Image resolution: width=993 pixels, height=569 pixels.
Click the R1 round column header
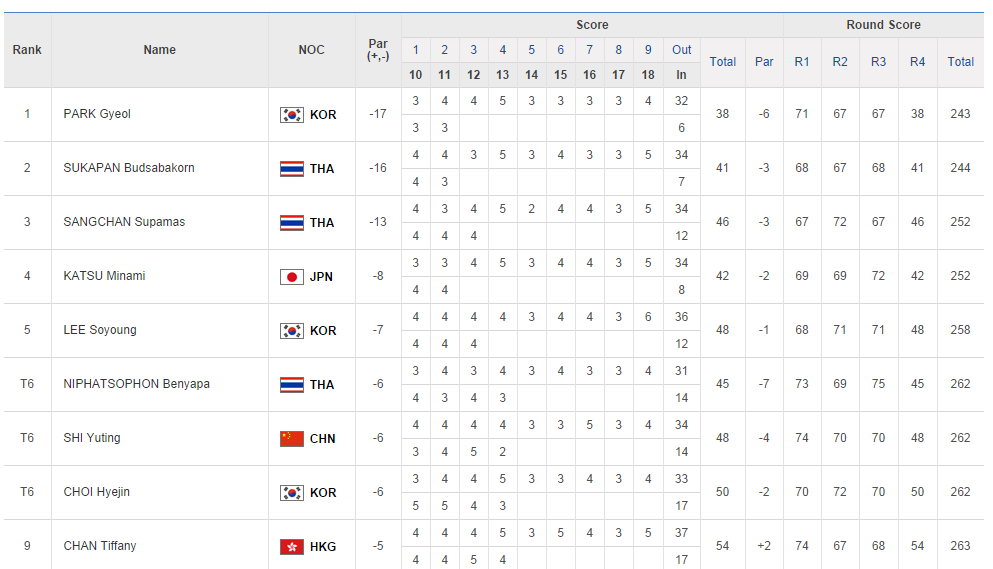point(802,62)
